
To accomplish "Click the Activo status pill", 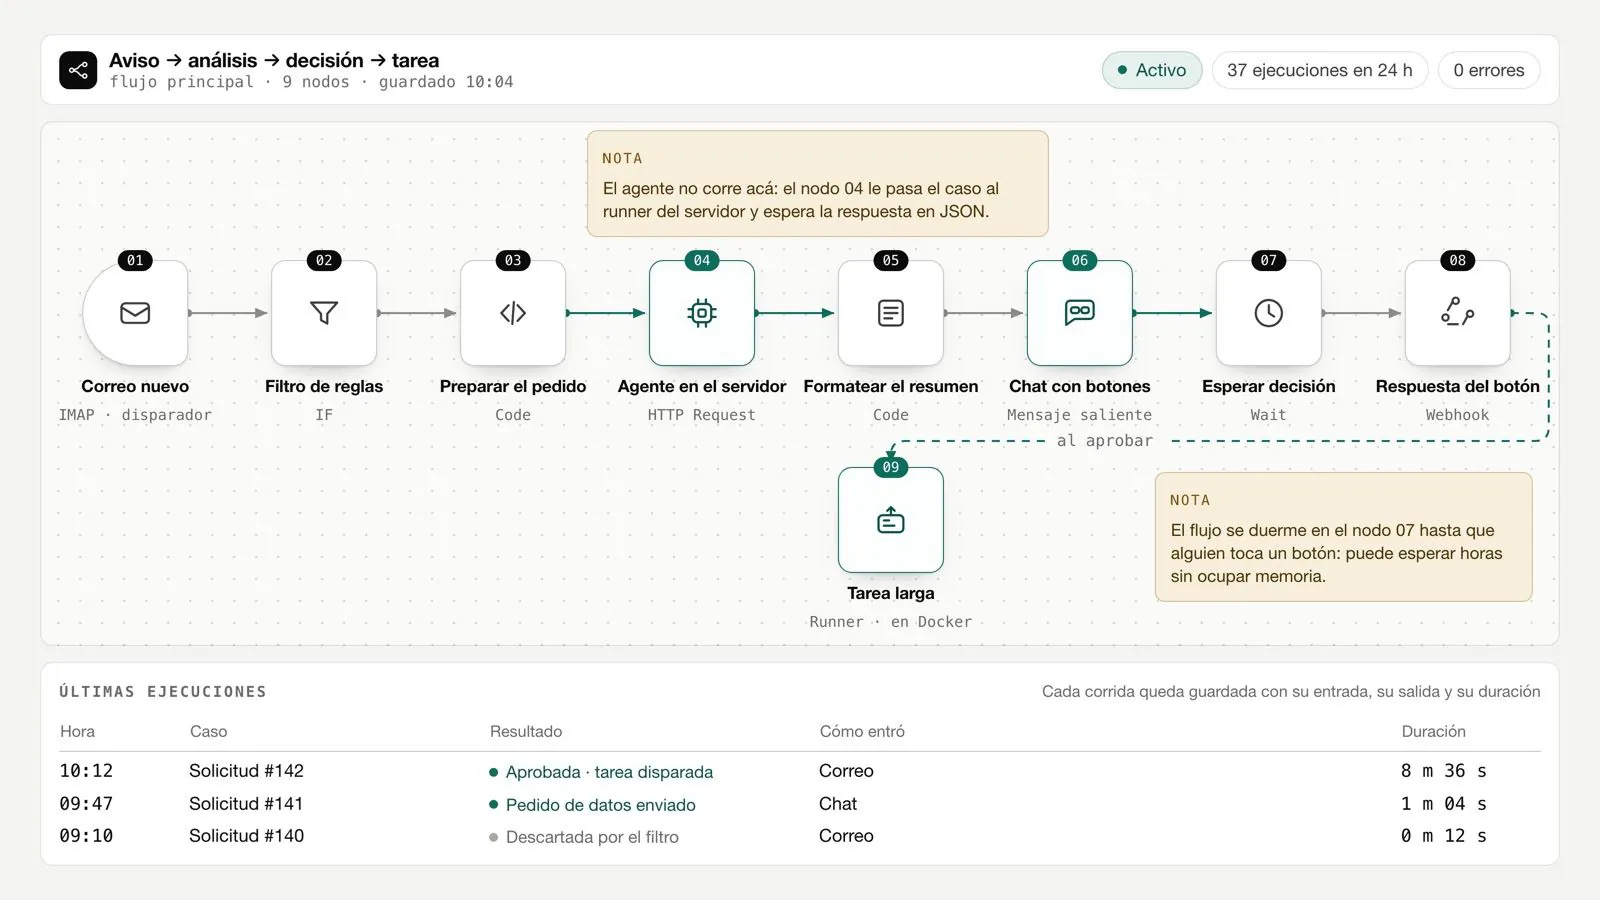I will 1152,70.
